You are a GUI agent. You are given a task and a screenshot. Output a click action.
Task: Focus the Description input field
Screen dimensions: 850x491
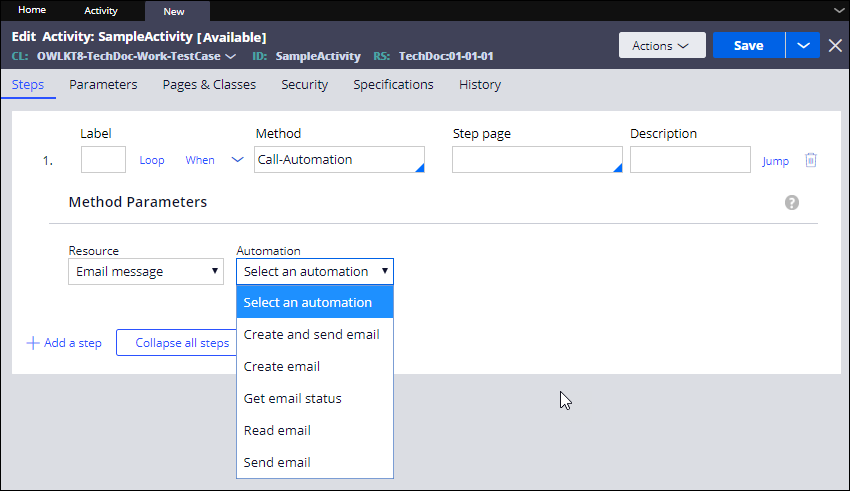click(689, 160)
